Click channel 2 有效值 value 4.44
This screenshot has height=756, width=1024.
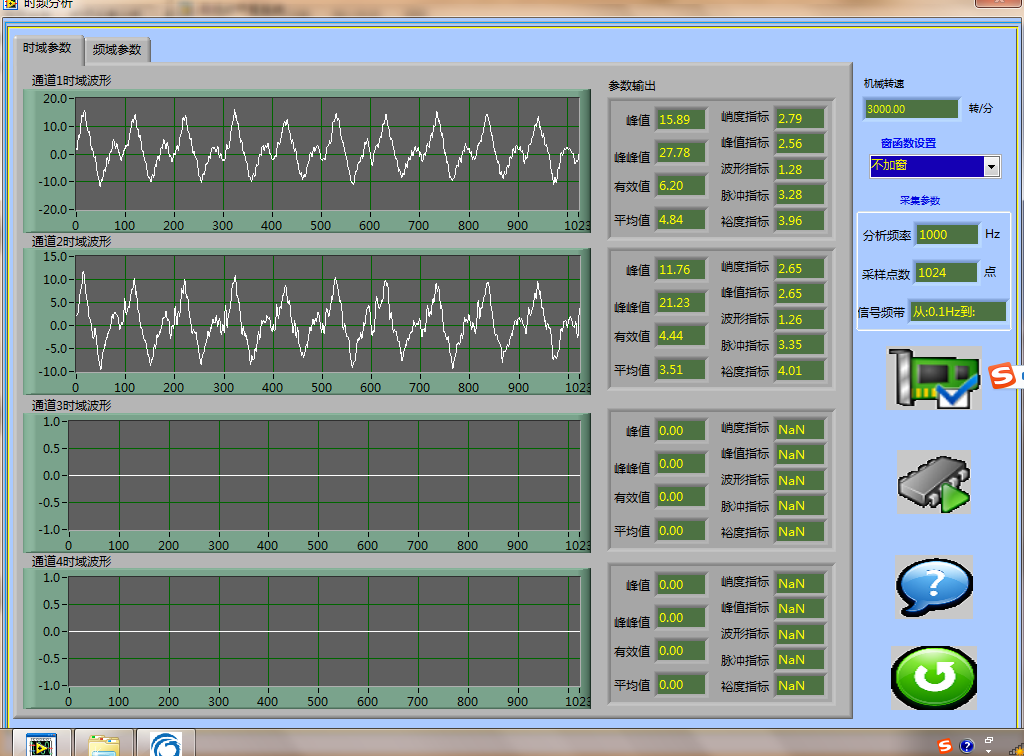pos(681,336)
